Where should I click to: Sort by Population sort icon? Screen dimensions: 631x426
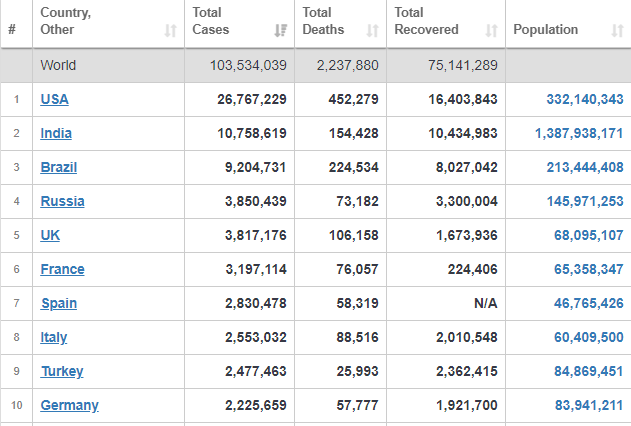pyautogui.click(x=617, y=31)
